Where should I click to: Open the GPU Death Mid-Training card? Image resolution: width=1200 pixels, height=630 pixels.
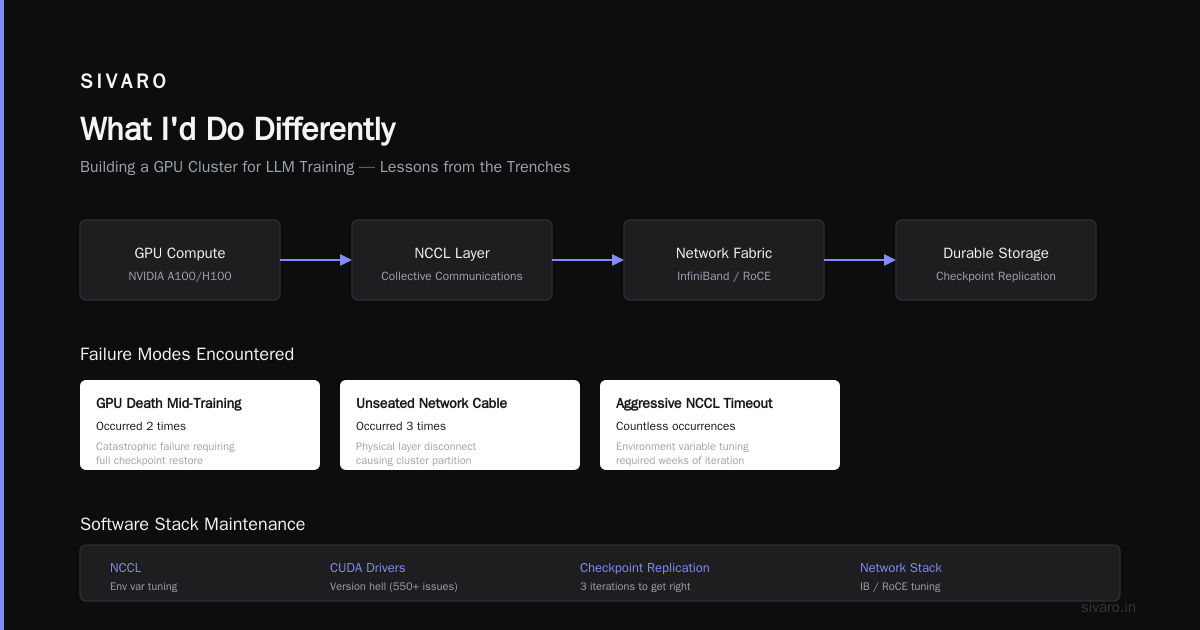point(200,425)
